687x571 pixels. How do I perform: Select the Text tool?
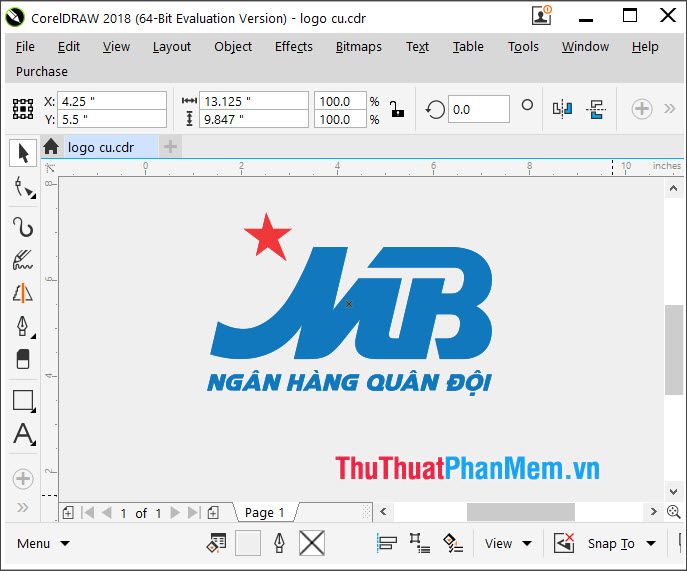(24, 434)
